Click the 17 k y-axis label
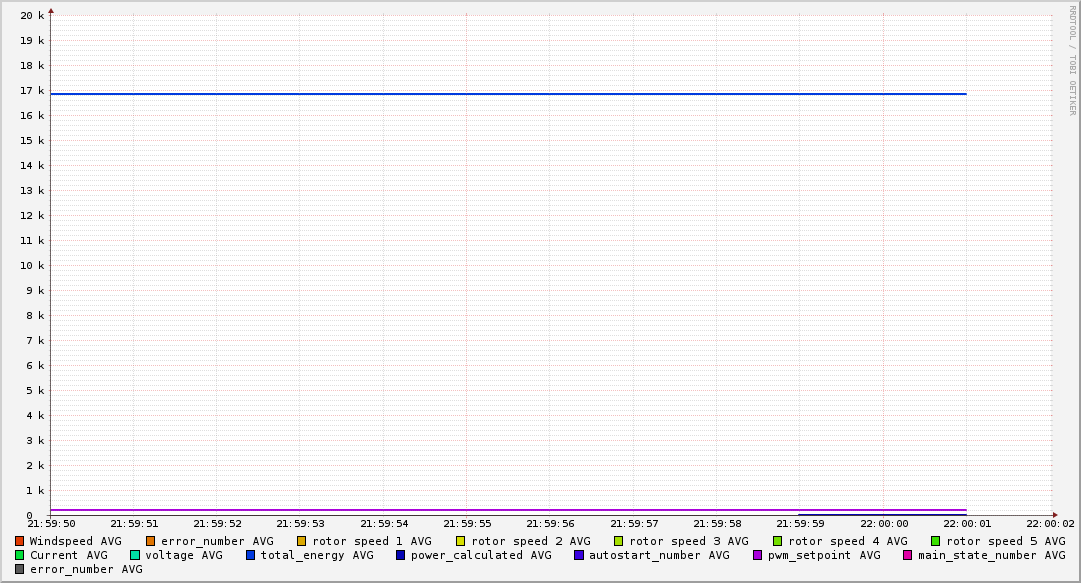The height and width of the screenshot is (583, 1081). coord(33,91)
